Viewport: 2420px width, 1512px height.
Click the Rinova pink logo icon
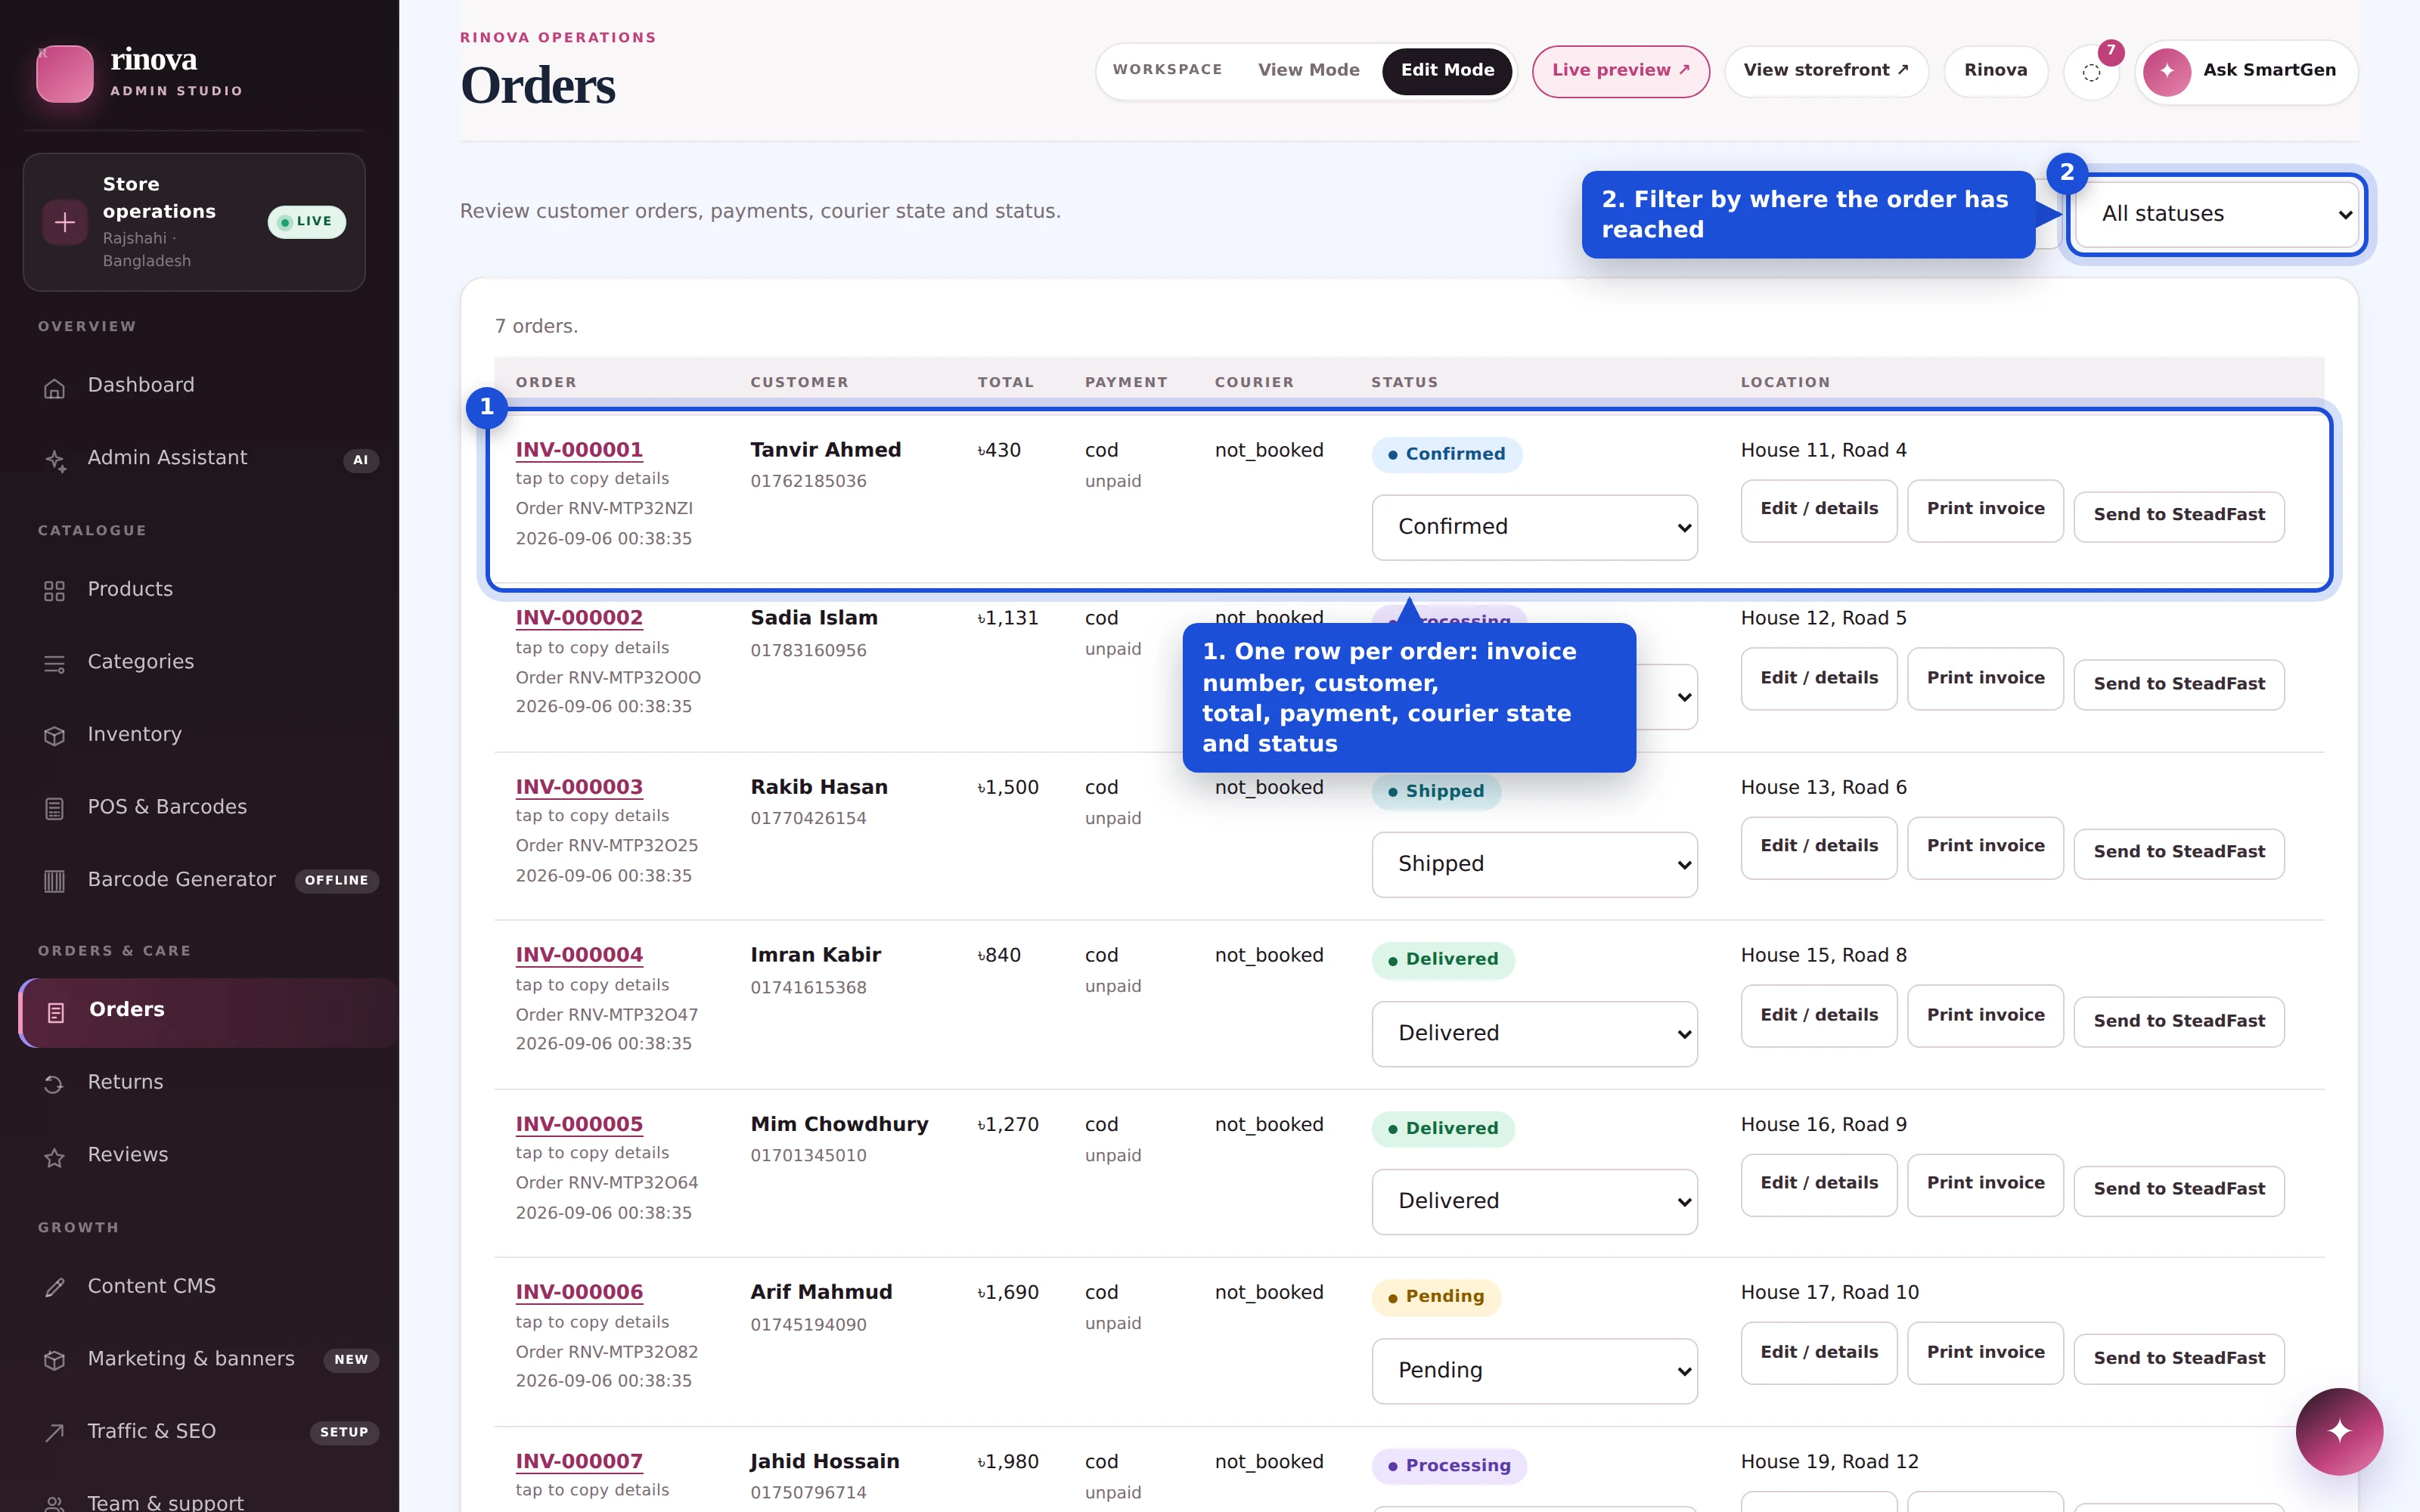coord(65,73)
